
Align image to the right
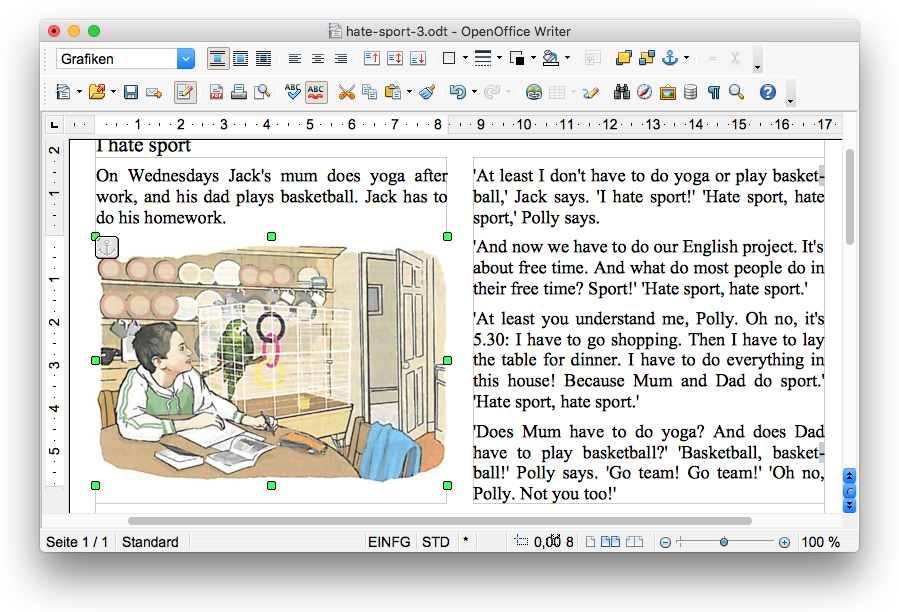coord(341,59)
